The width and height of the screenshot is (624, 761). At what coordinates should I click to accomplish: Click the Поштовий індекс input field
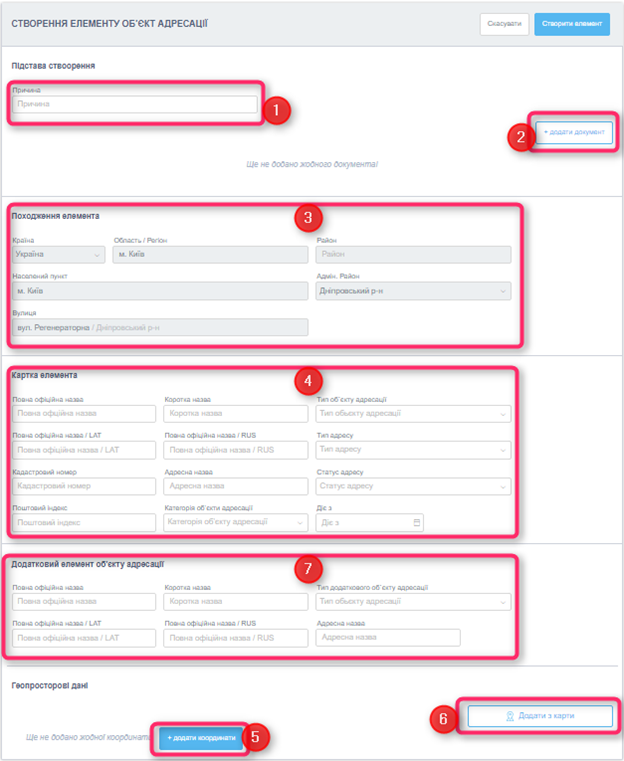click(x=84, y=522)
